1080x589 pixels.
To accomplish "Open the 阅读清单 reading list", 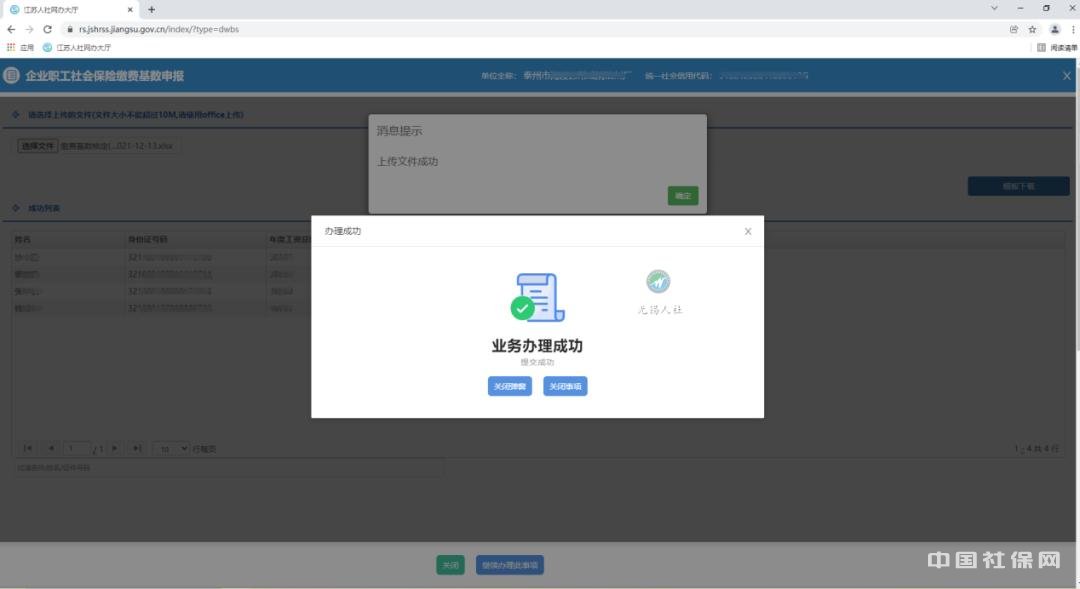I will click(1056, 47).
